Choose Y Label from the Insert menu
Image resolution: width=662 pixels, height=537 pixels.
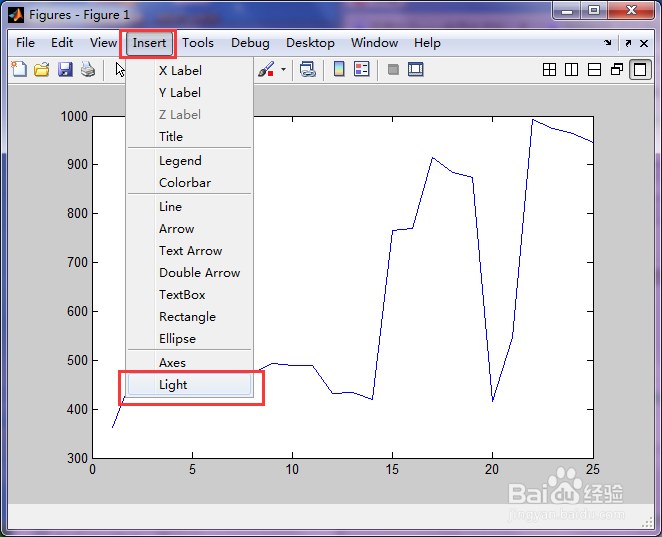tap(190, 92)
